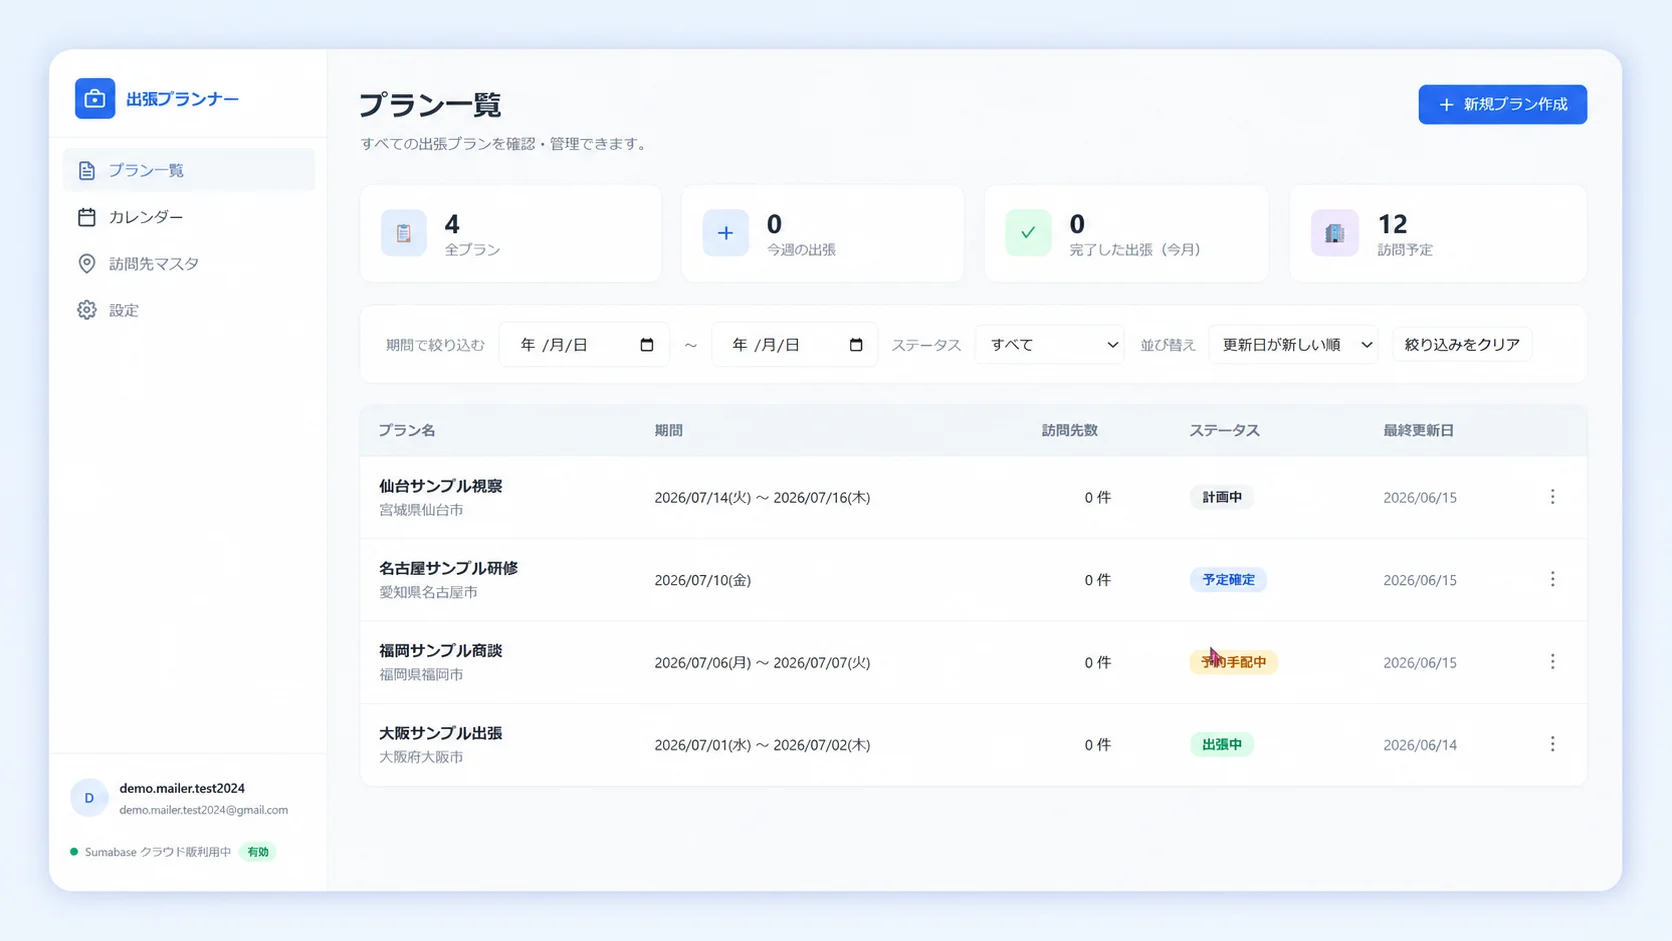The height and width of the screenshot is (941, 1672).
Task: Click the 福岡県福岡市 location text
Action: tap(421, 675)
